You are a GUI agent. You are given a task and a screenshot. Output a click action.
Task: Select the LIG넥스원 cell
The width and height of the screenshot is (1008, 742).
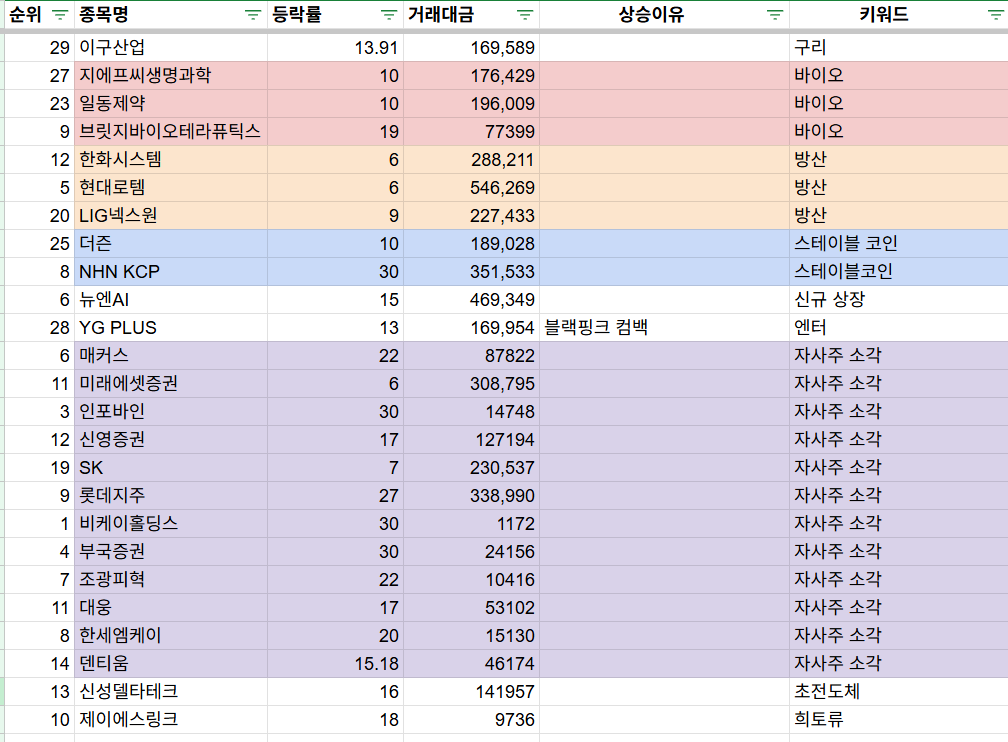tap(171, 215)
